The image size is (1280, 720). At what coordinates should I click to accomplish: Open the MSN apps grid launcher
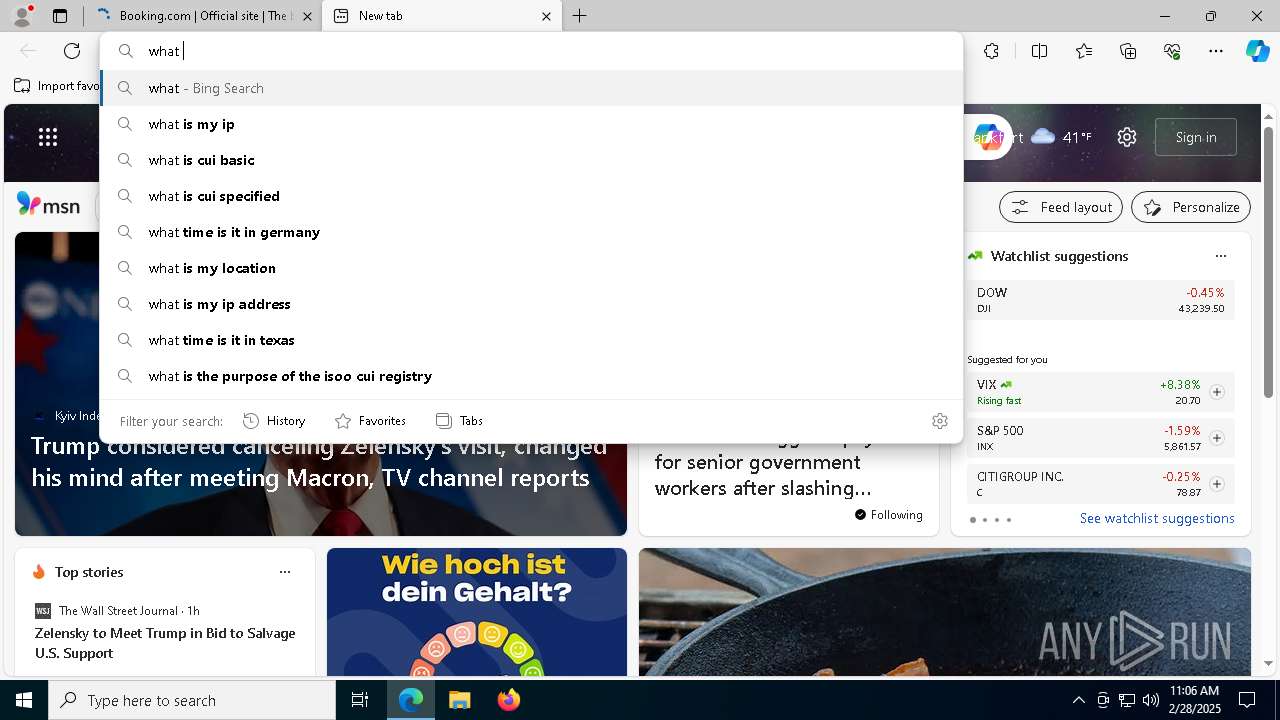click(48, 137)
